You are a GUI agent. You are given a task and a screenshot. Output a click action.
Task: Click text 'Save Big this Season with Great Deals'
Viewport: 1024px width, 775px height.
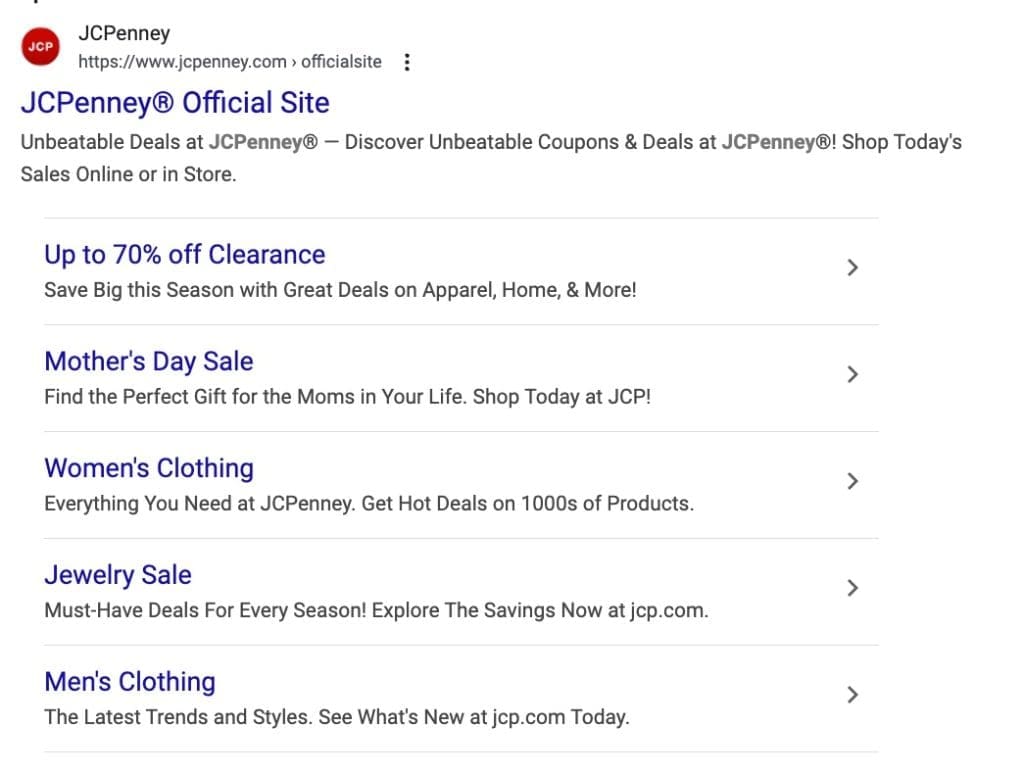(216, 290)
